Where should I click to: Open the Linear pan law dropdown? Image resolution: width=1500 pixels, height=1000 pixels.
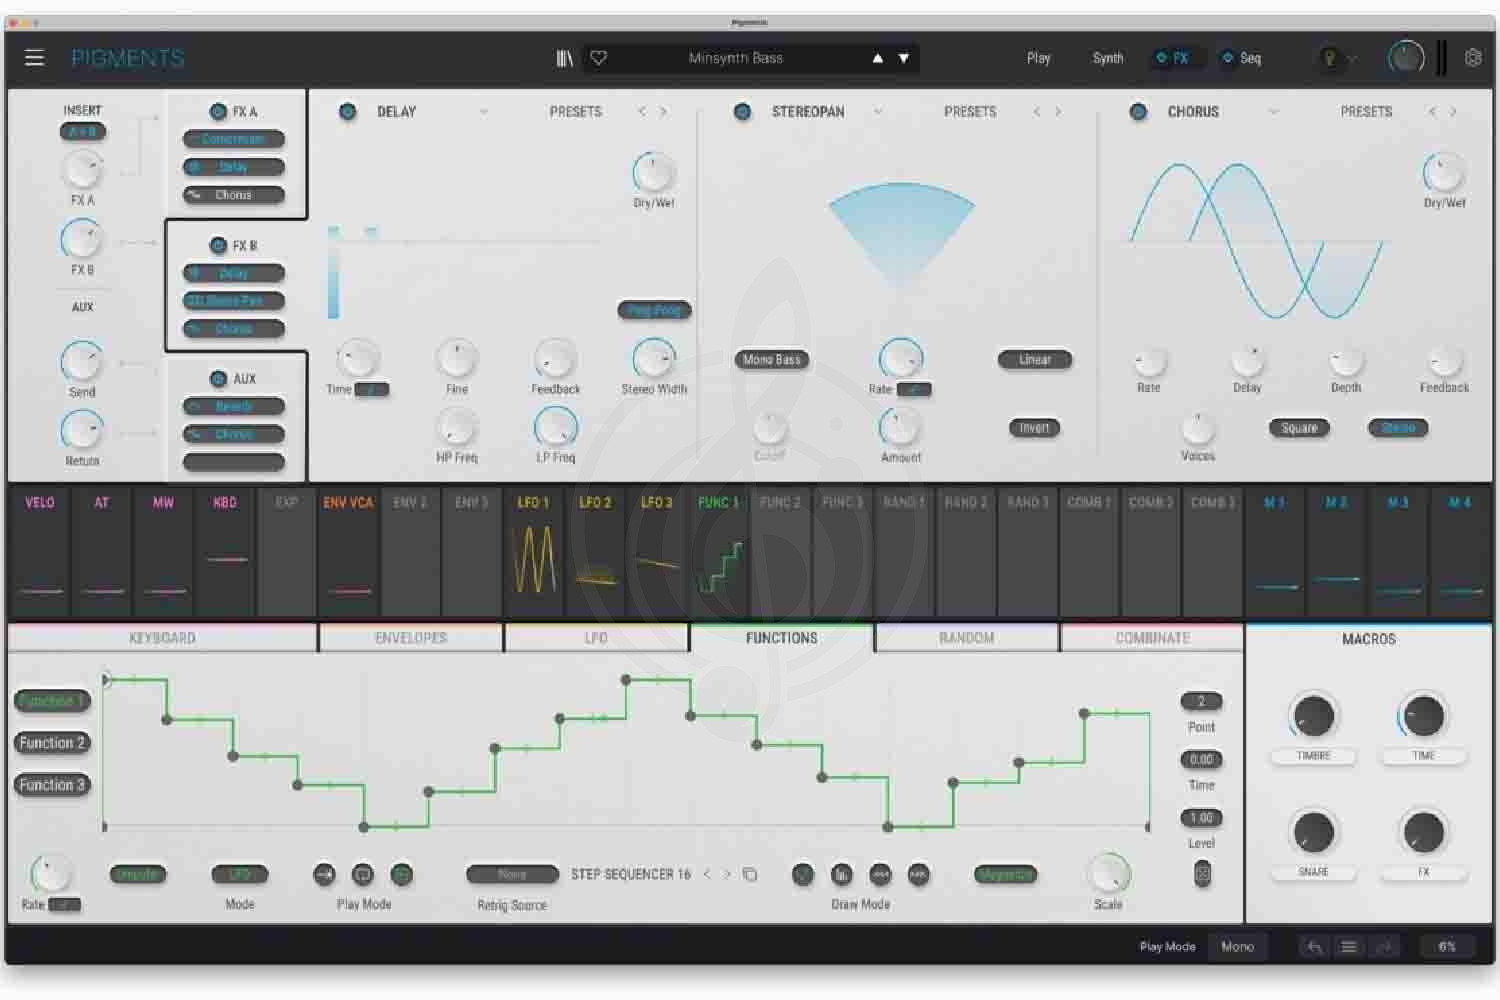coord(1035,359)
